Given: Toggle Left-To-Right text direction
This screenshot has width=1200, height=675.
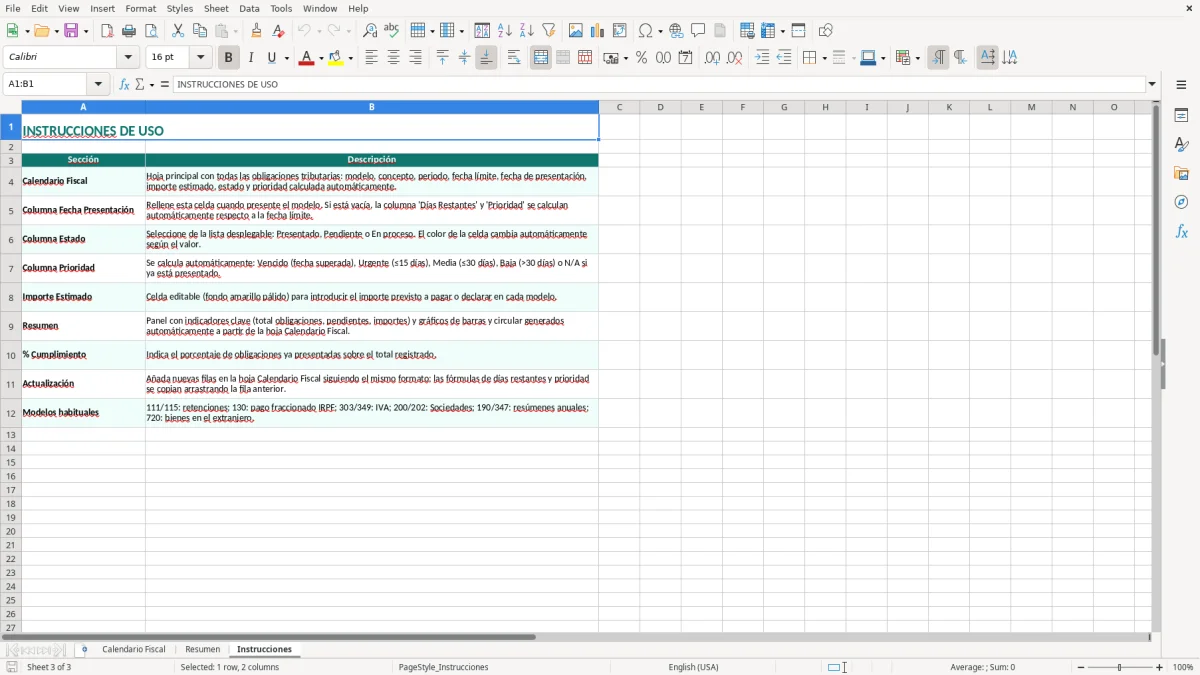Looking at the screenshot, I should pos(938,58).
